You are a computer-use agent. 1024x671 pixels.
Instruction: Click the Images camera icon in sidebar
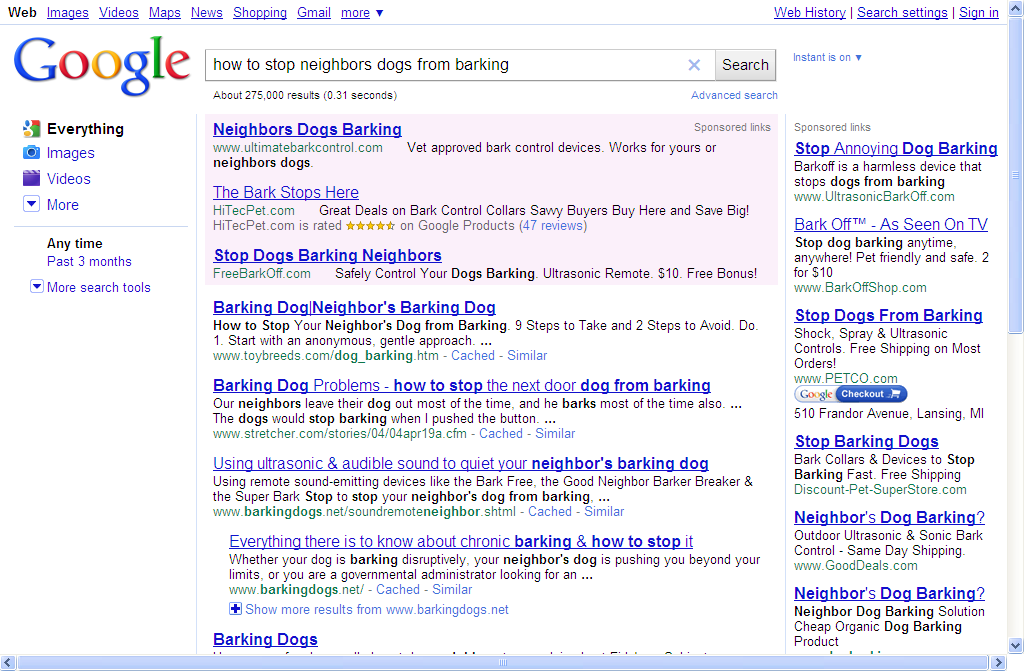(31, 153)
